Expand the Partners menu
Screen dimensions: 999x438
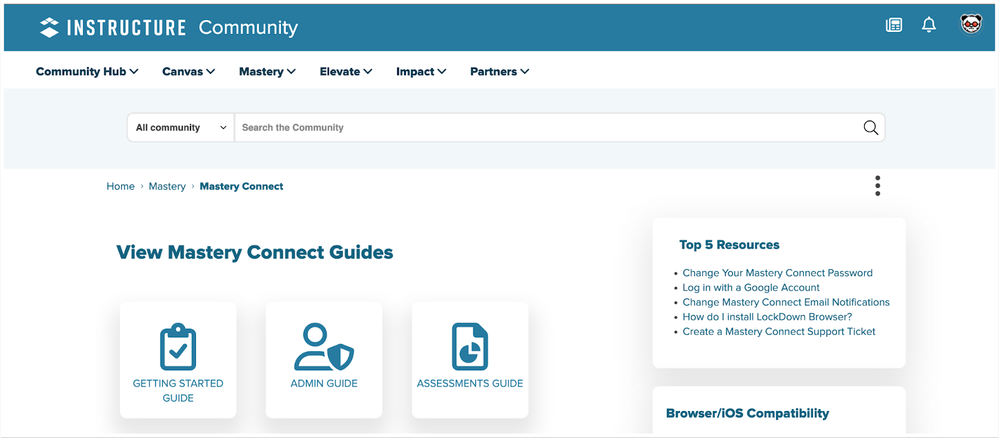tap(500, 71)
